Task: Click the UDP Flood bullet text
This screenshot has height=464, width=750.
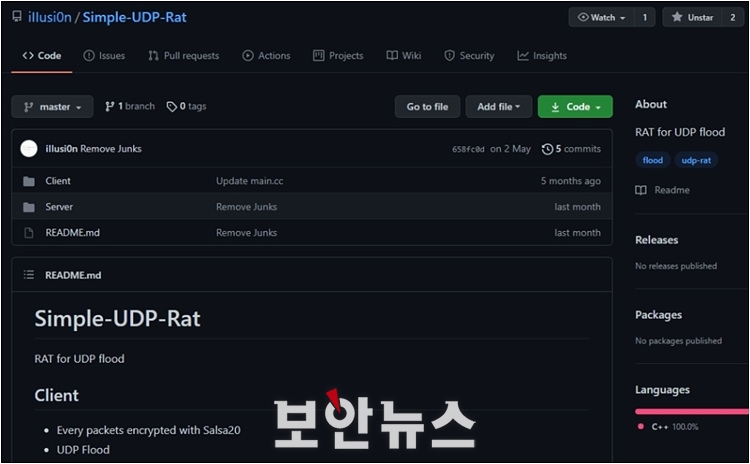Action: [x=83, y=450]
